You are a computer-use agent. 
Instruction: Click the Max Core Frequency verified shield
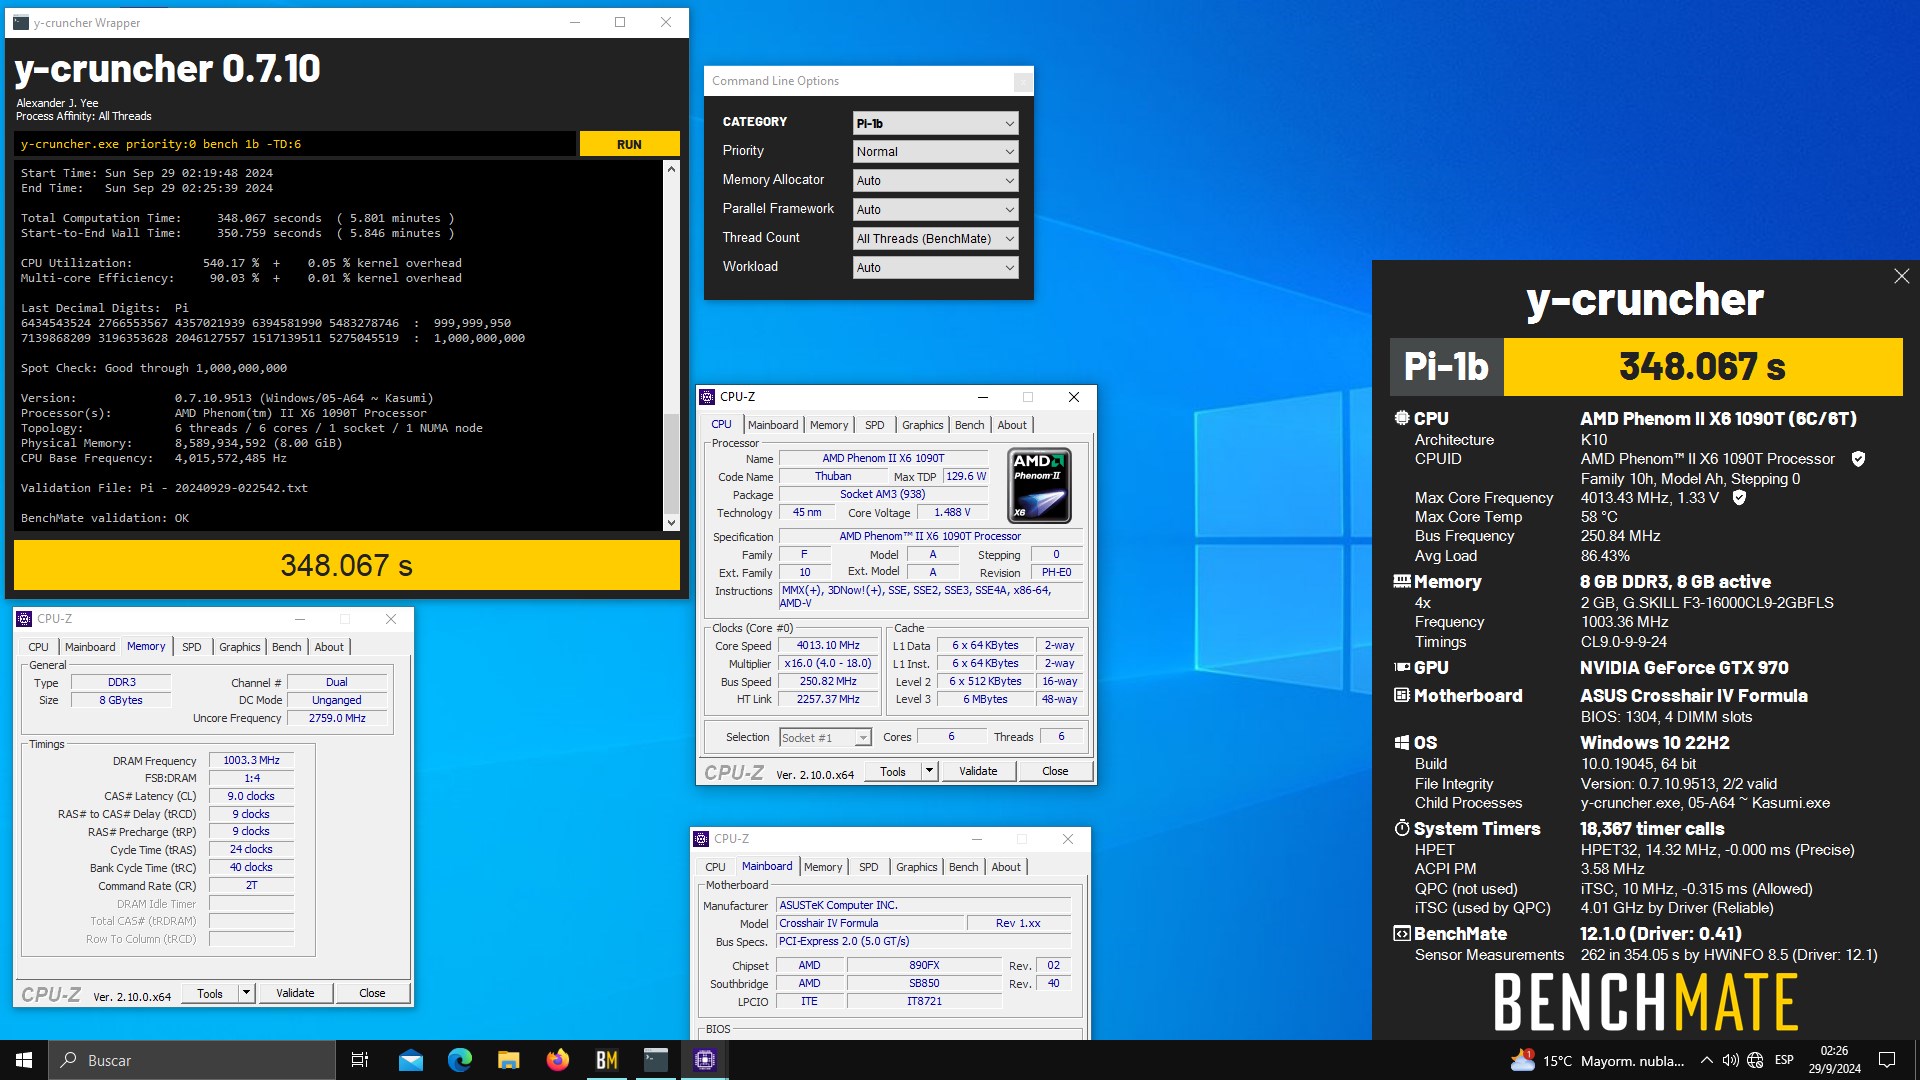click(1739, 498)
